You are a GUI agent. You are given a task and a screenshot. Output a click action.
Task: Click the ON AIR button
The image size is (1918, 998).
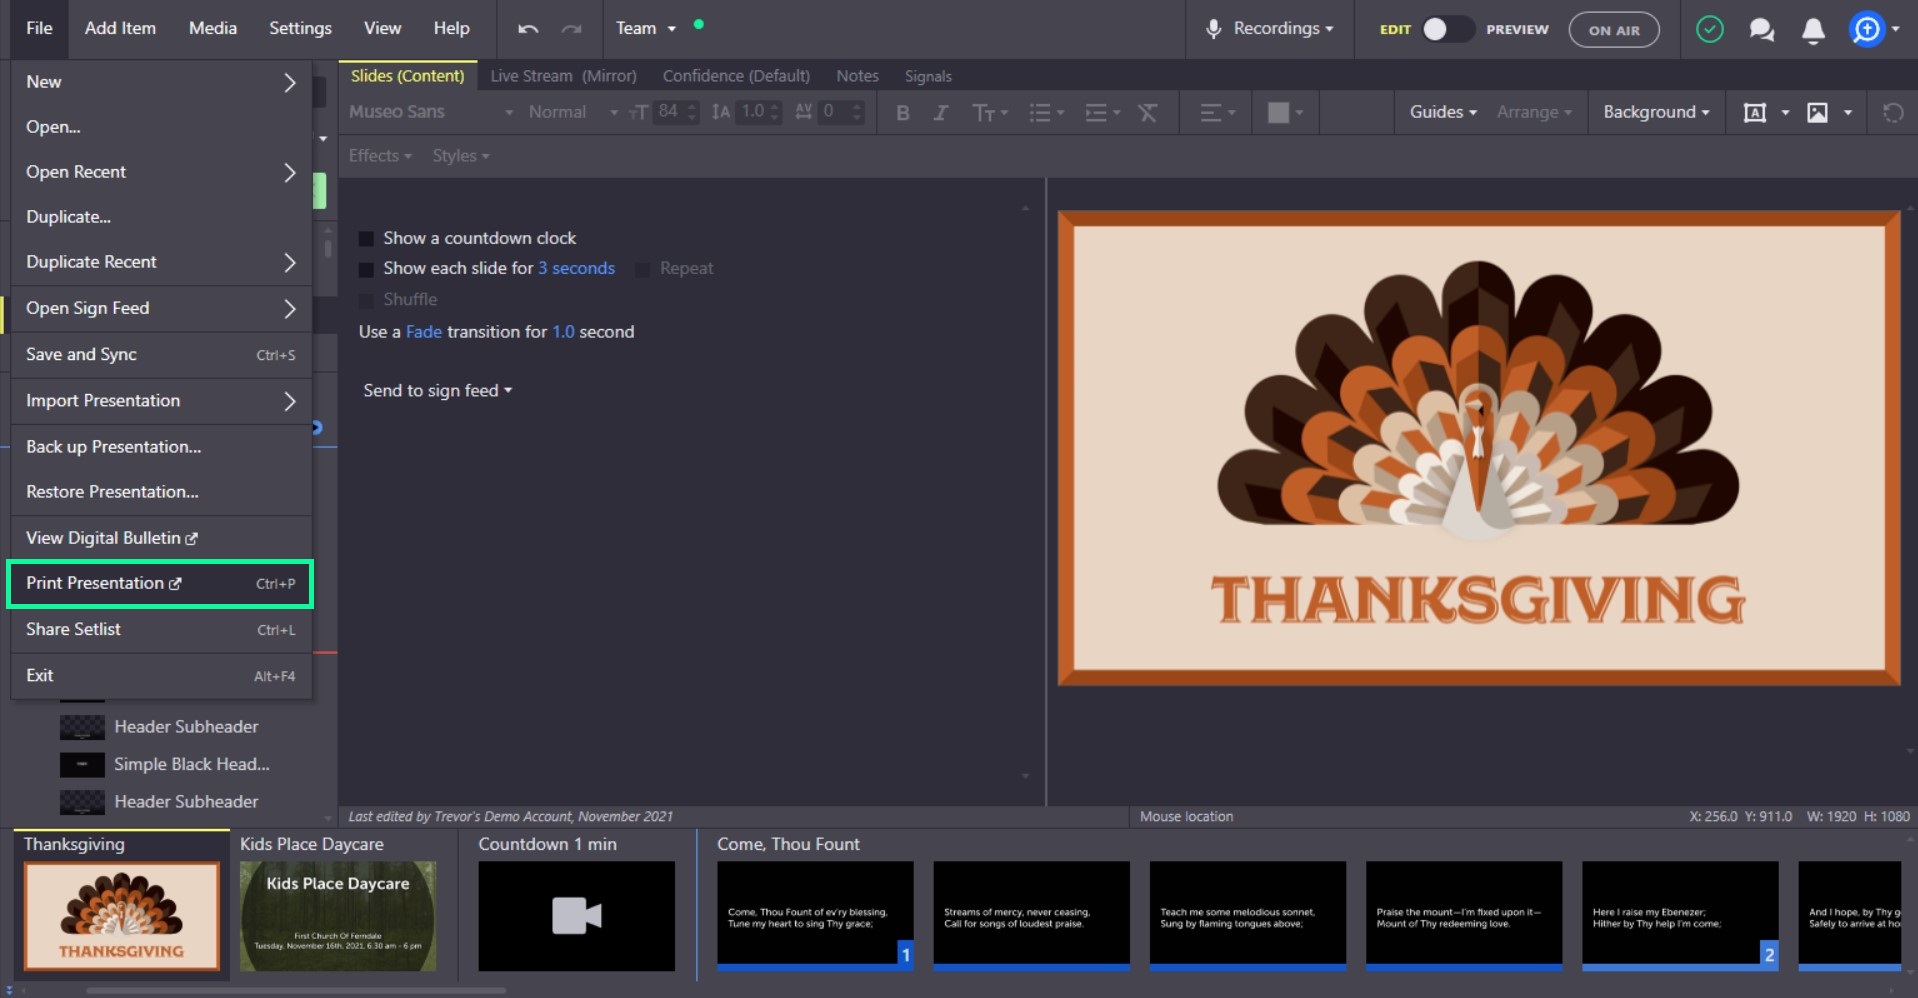pos(1614,30)
